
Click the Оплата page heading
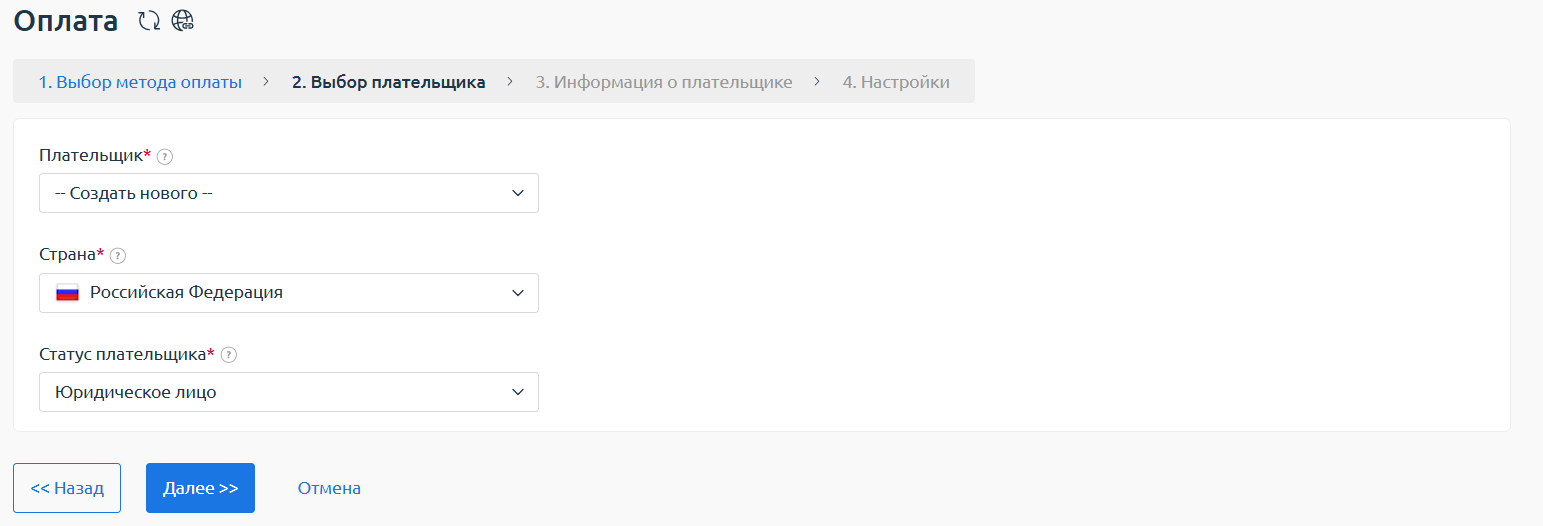point(65,20)
